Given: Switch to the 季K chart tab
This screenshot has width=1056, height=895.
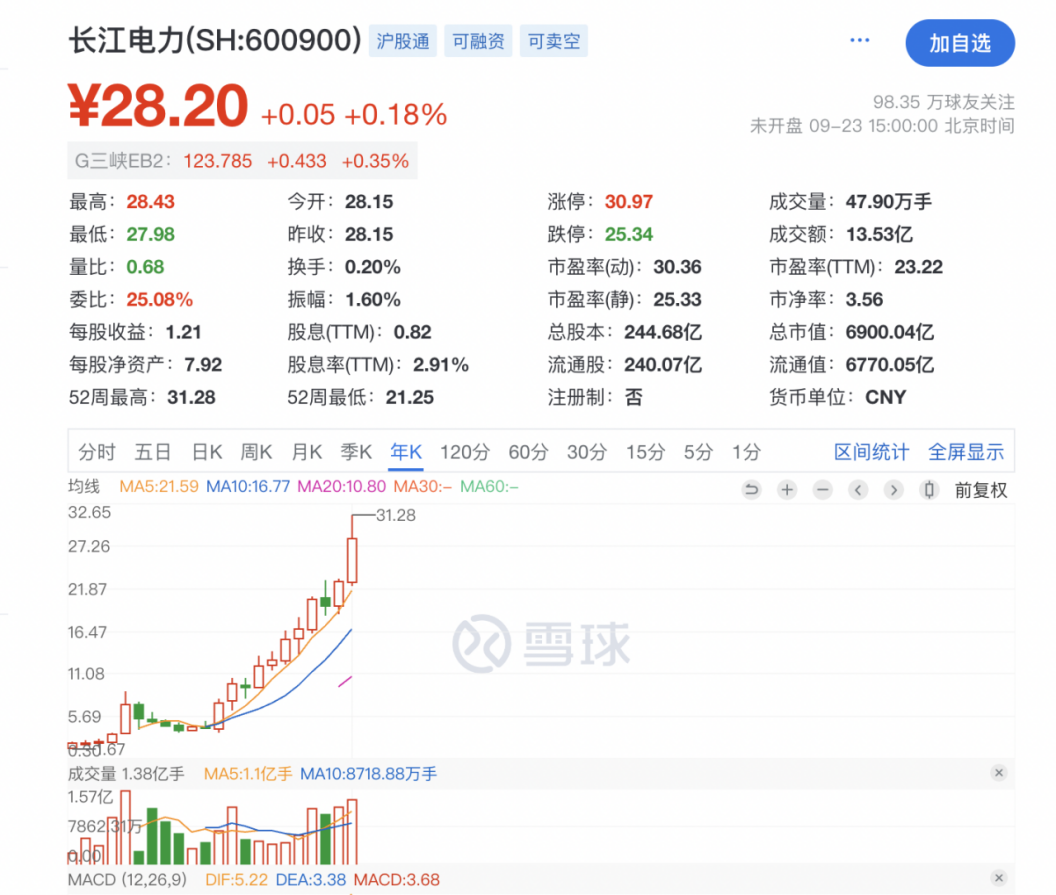Looking at the screenshot, I should pos(356,452).
